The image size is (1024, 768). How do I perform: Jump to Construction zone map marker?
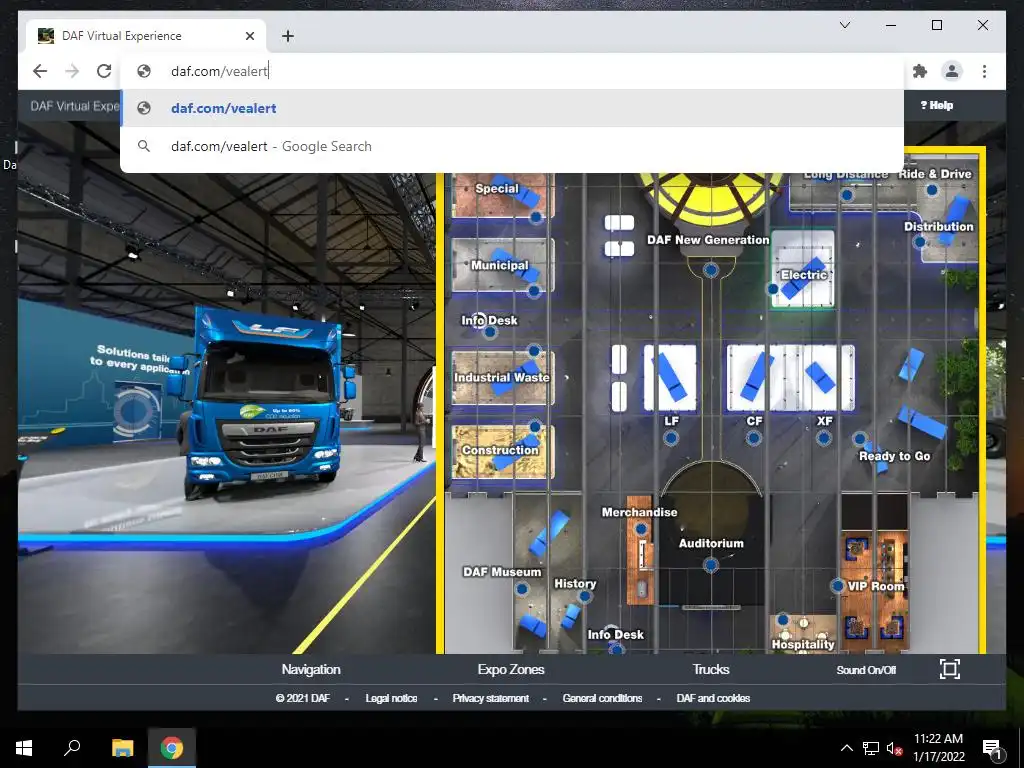click(535, 427)
